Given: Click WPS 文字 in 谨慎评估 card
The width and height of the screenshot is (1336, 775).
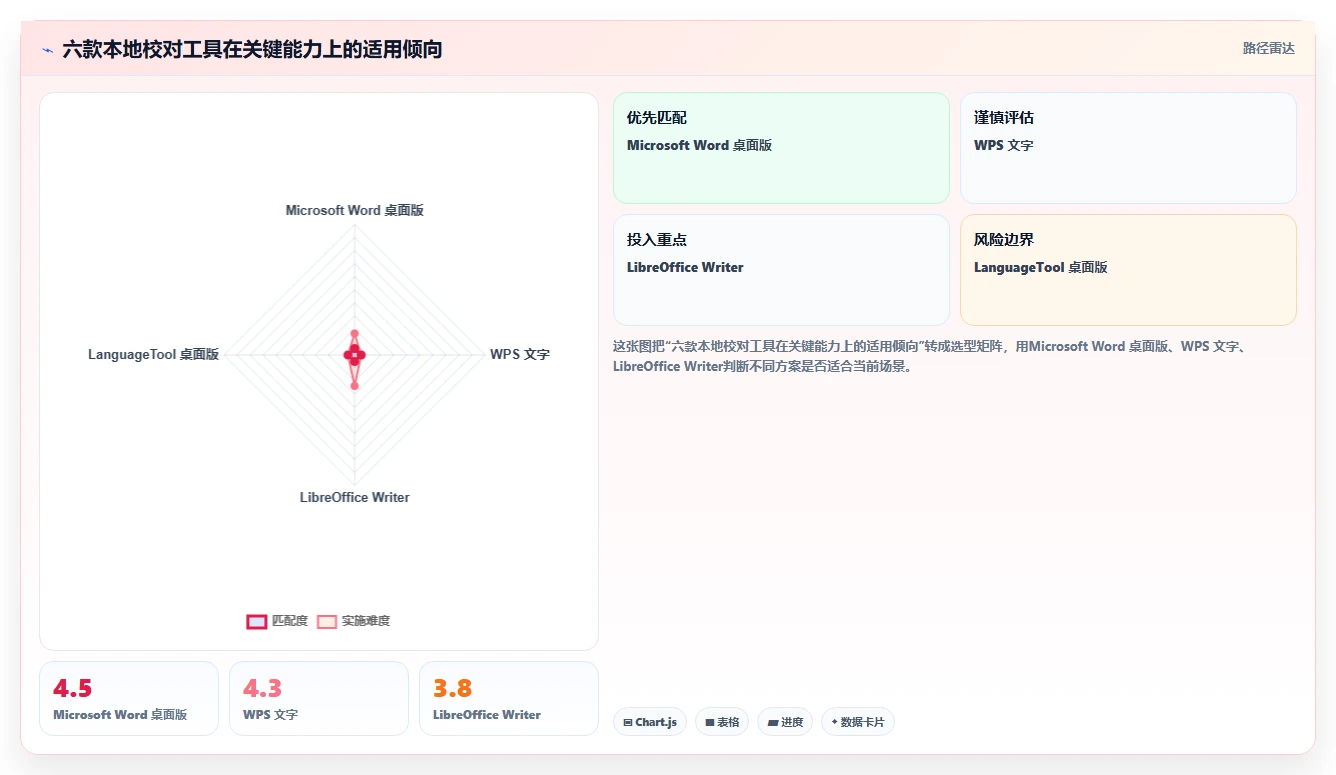Looking at the screenshot, I should coord(1004,145).
